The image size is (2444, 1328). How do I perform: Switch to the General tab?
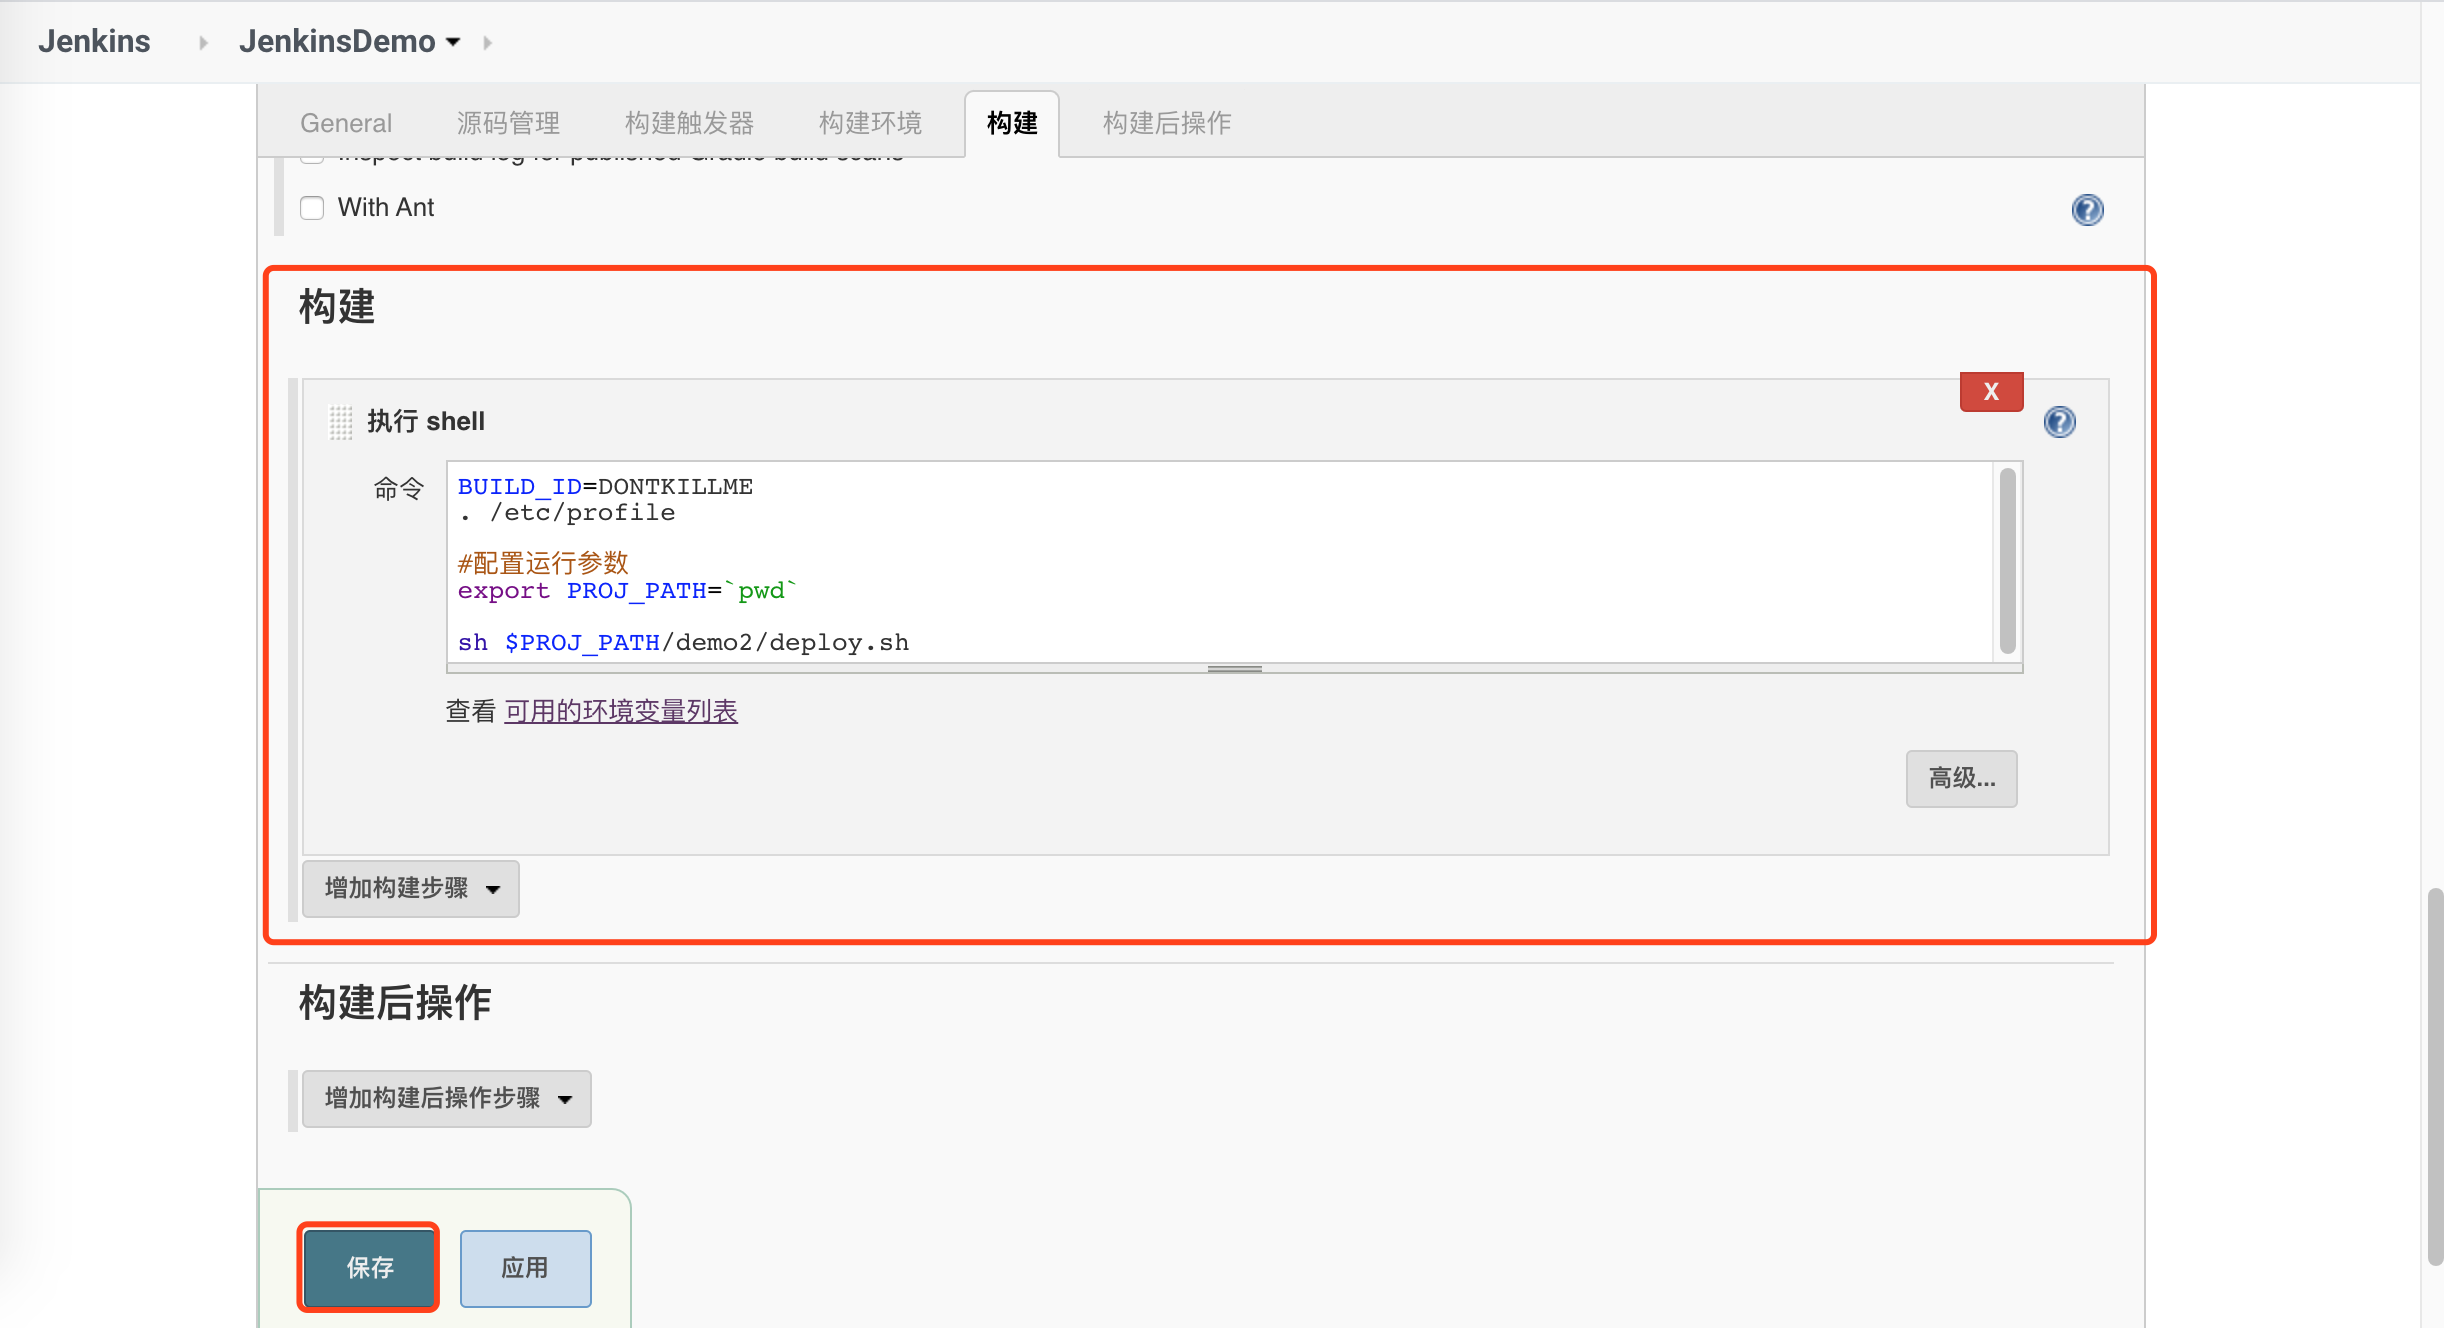tap(346, 123)
